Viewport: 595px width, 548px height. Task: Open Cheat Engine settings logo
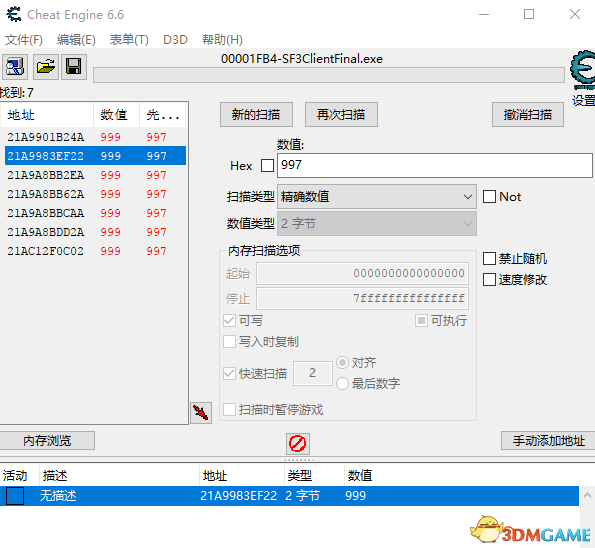pos(583,70)
